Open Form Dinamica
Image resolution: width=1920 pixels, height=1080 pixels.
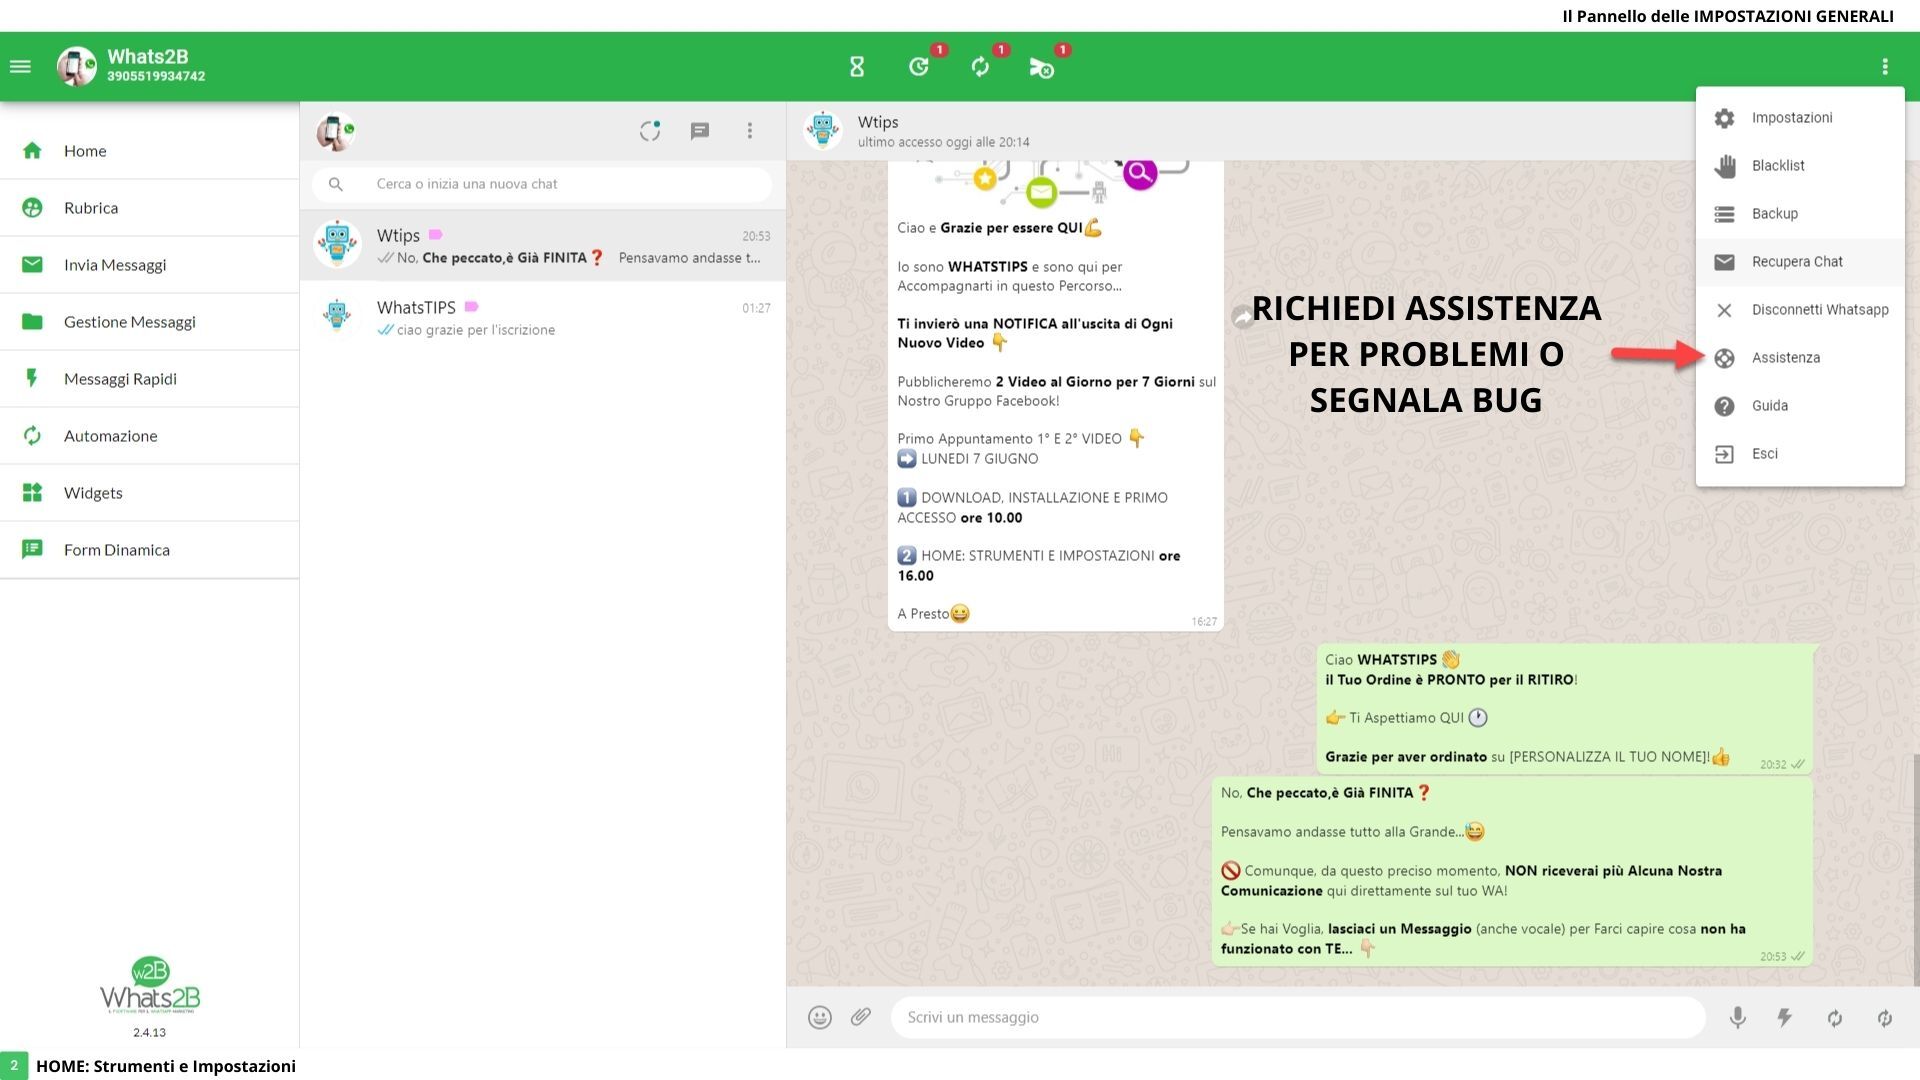(x=150, y=550)
